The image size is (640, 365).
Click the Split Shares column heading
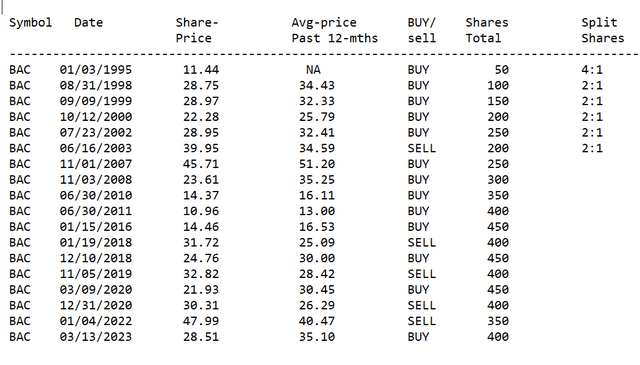pos(602,30)
